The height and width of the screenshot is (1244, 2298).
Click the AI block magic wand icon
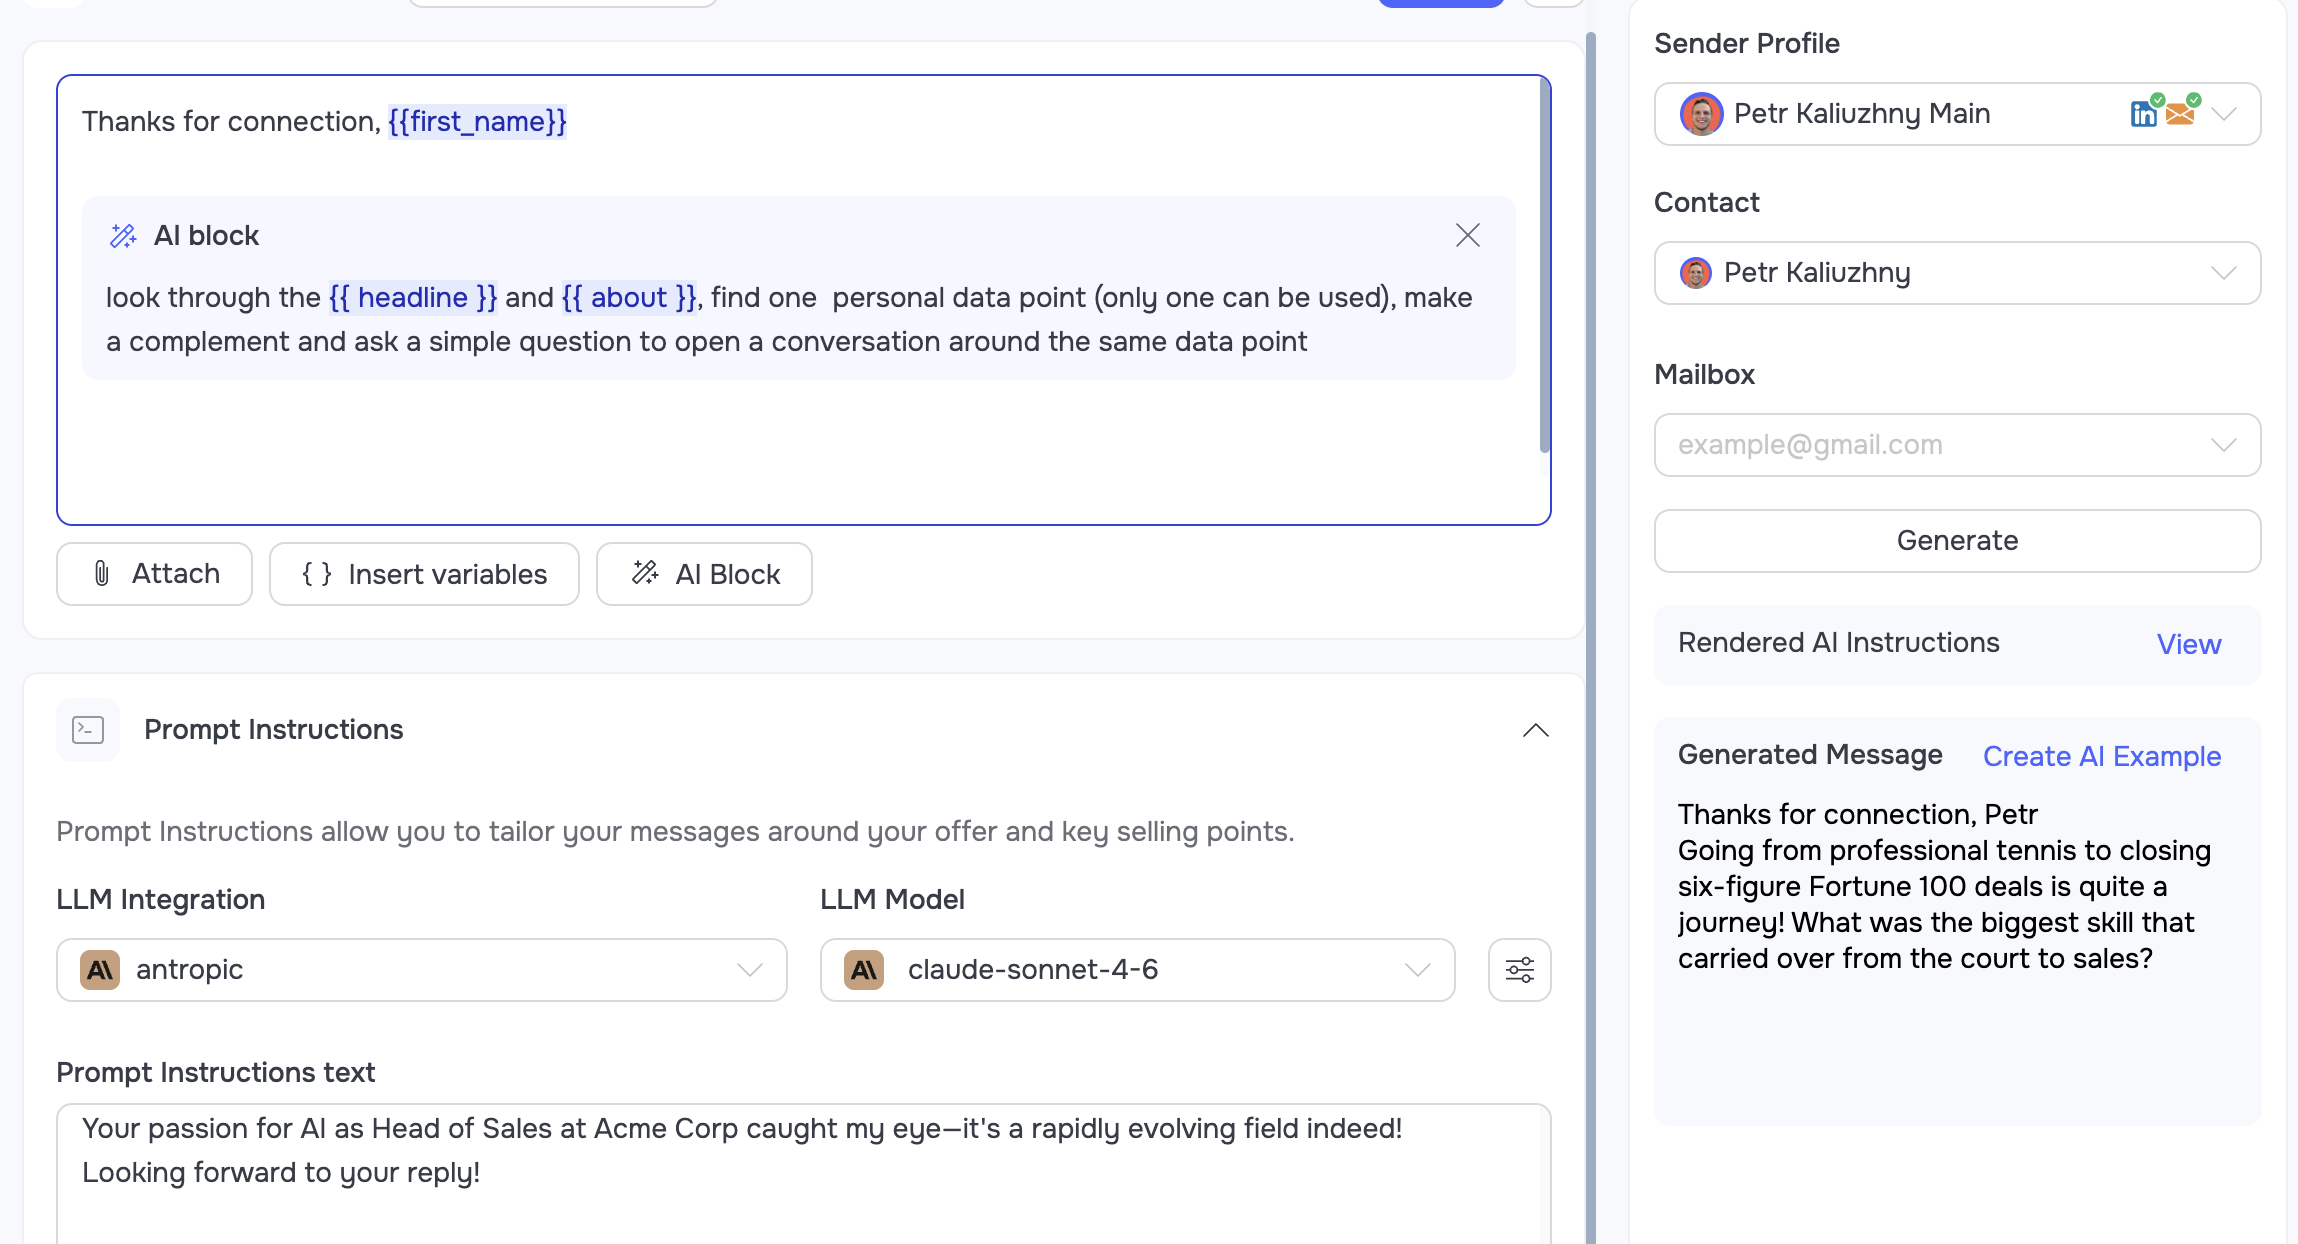point(123,236)
